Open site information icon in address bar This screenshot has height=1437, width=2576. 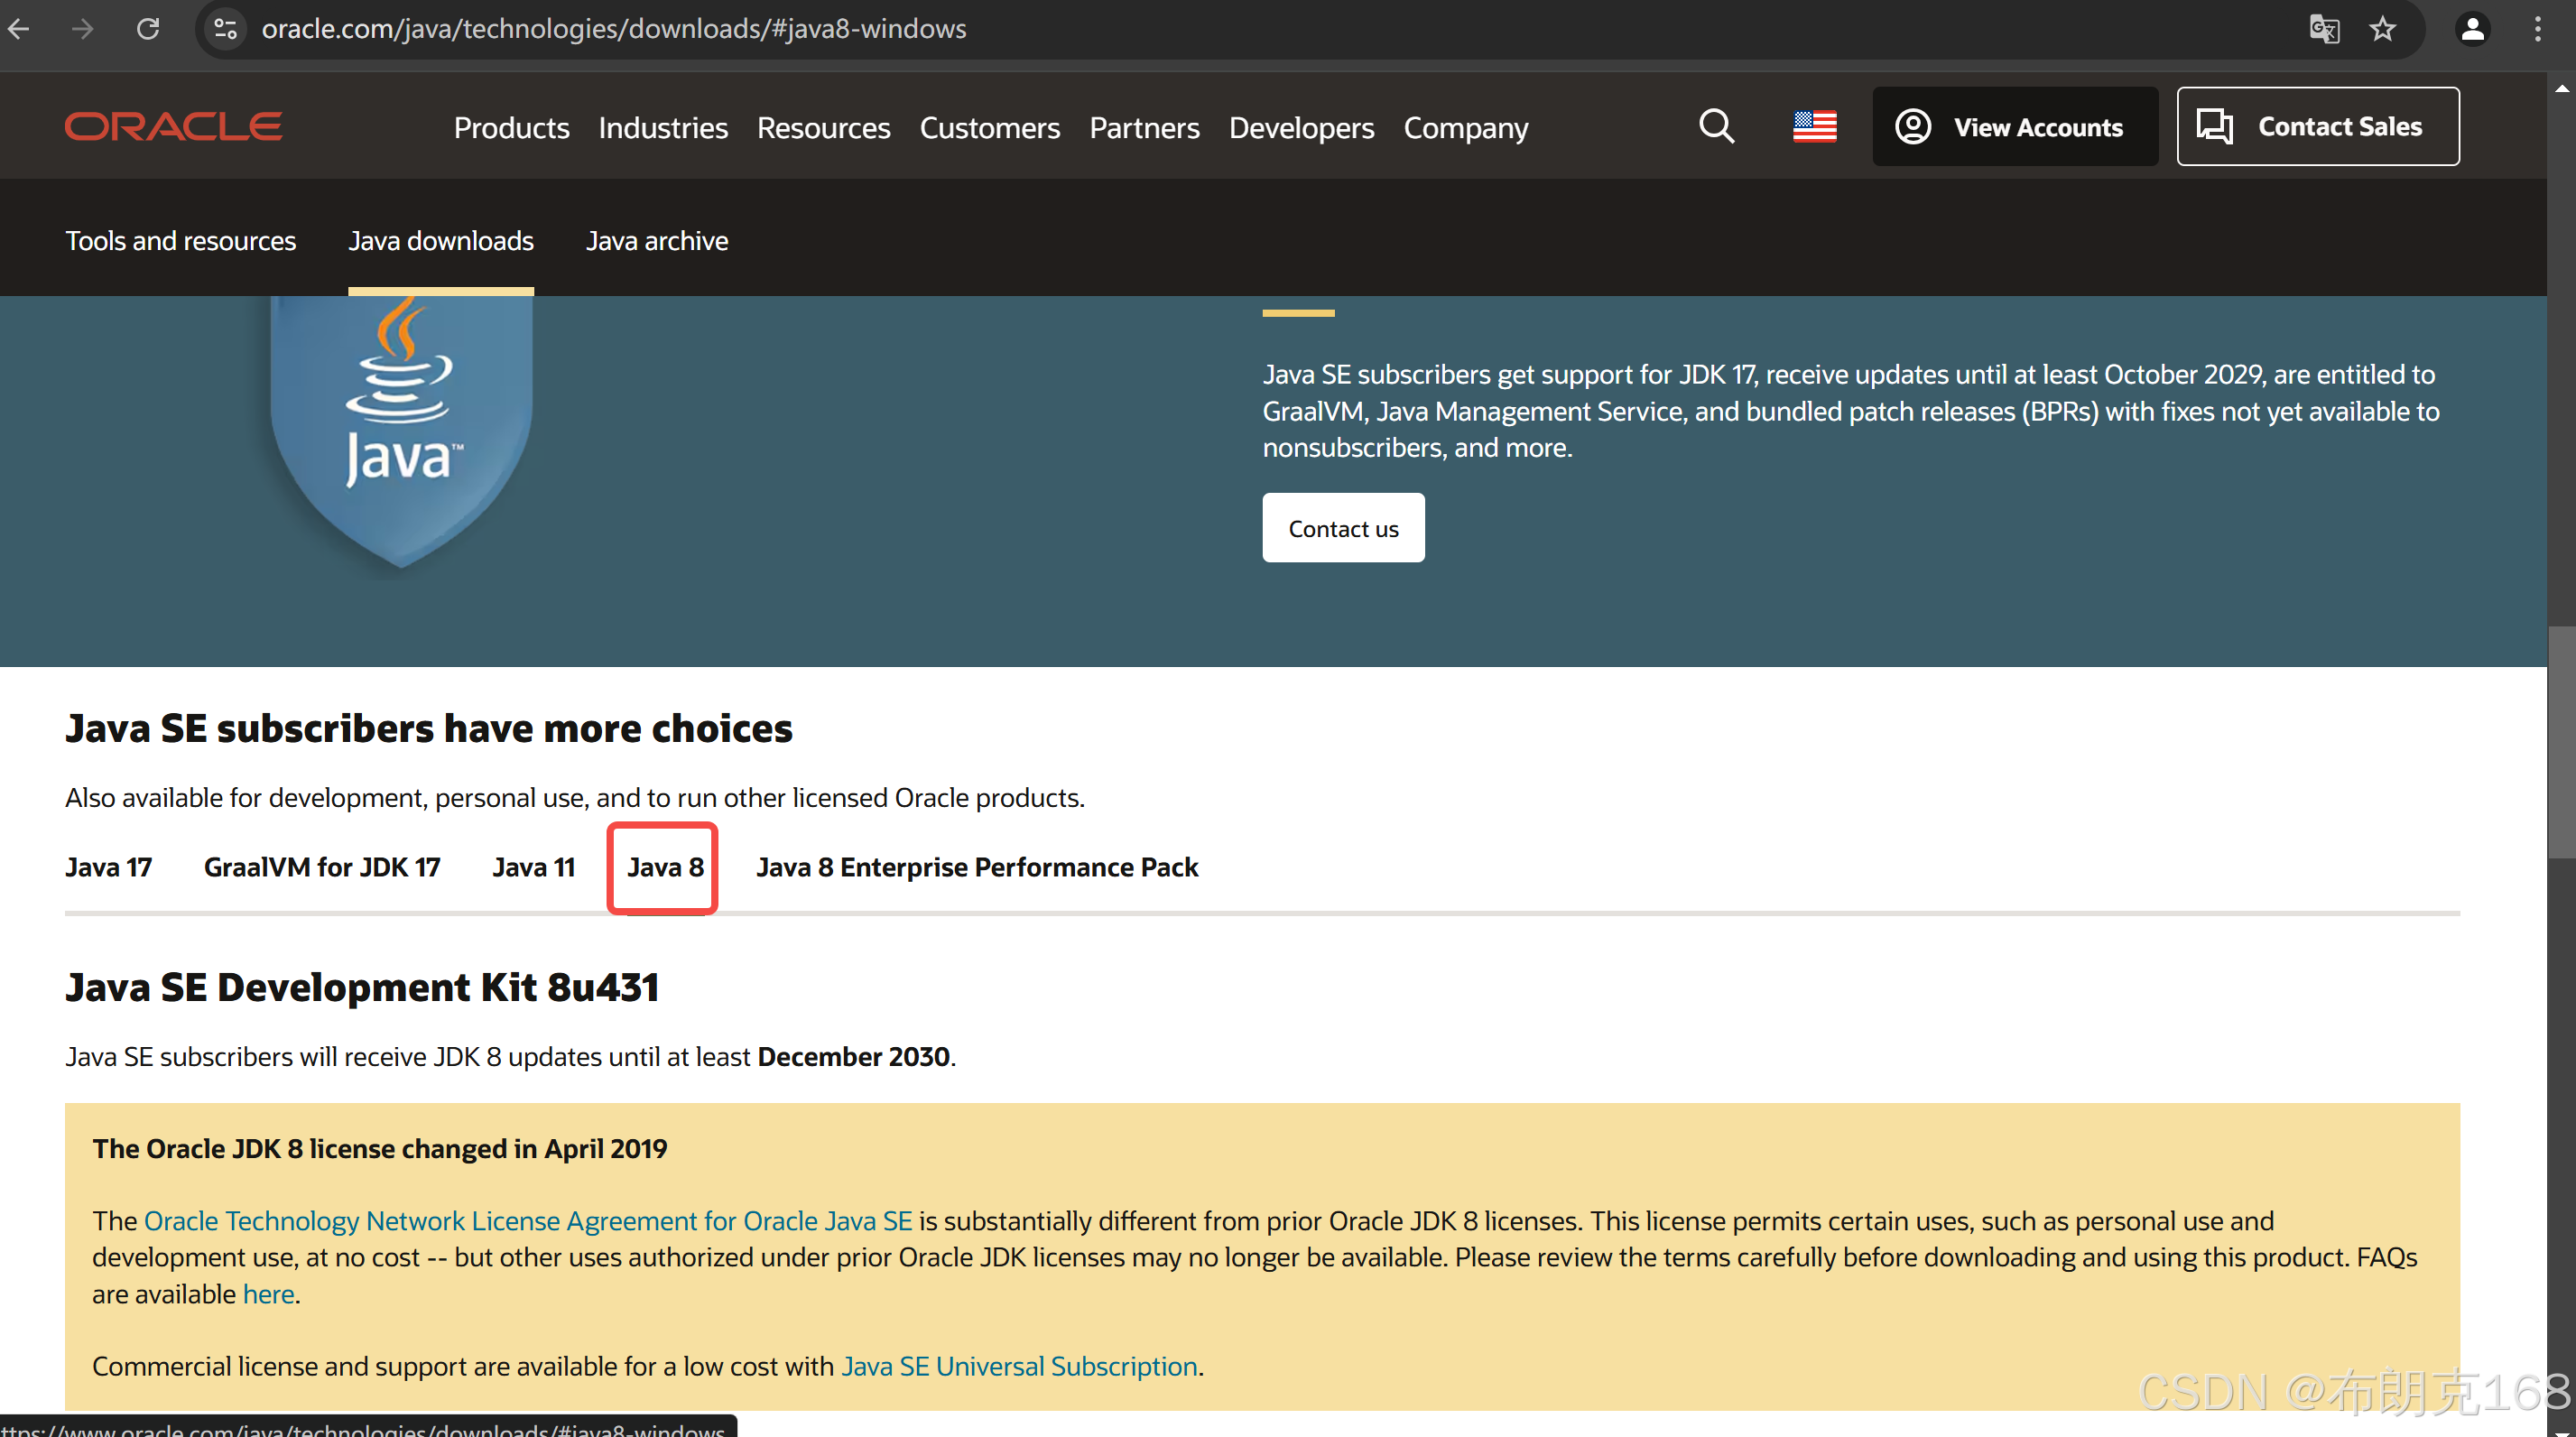coord(226,29)
